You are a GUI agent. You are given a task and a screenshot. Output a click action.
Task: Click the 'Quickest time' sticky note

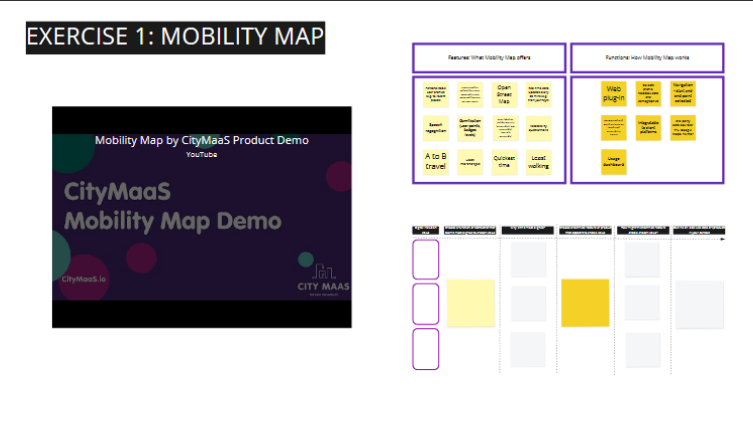(504, 162)
